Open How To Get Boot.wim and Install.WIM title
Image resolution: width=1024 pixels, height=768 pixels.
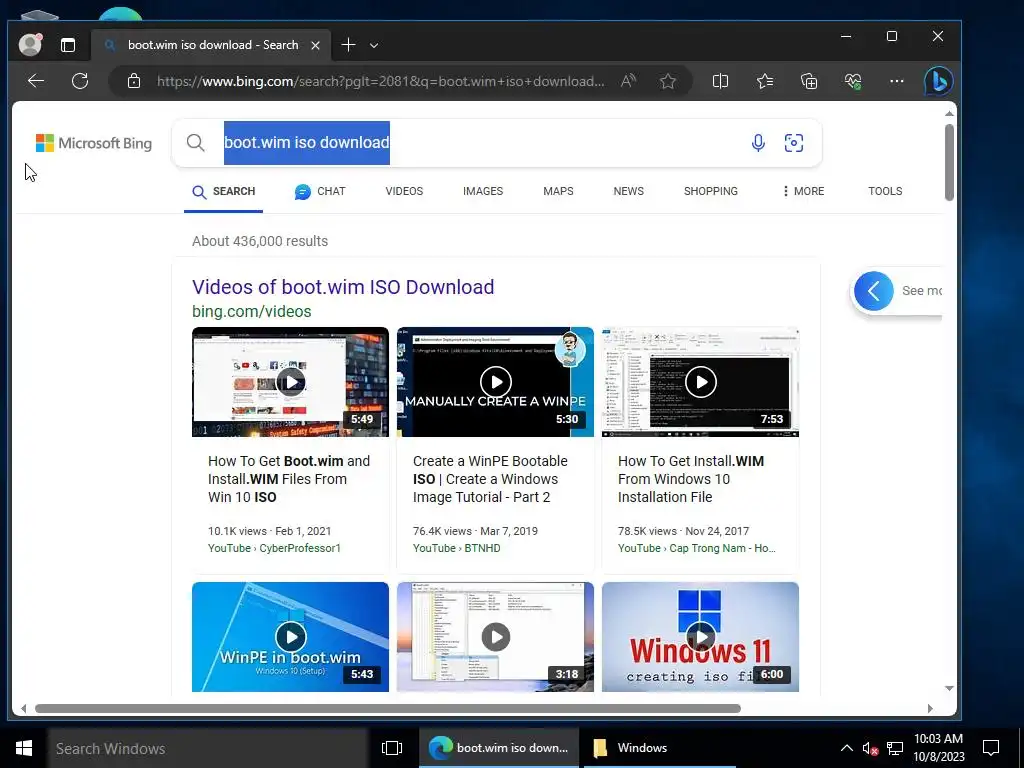(x=289, y=479)
